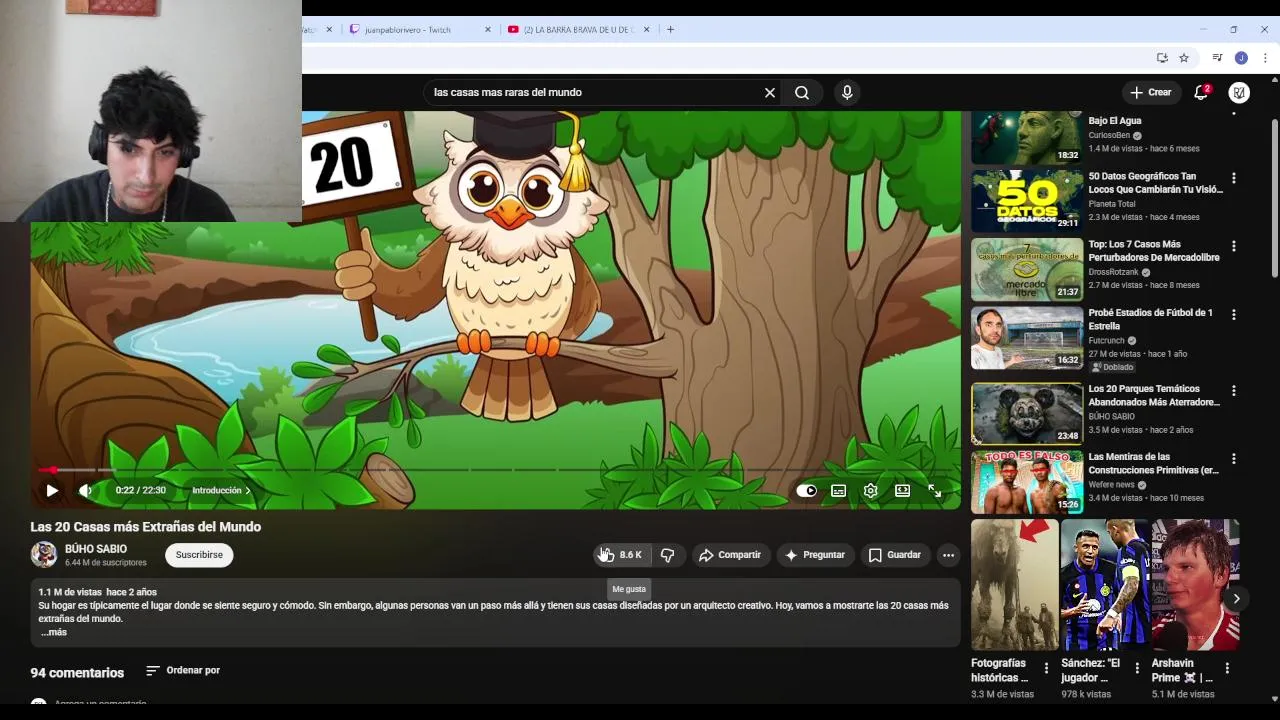This screenshot has width=1280, height=720.
Task: Subscribe to BÚHO SABIO with Suscribirse
Action: point(199,555)
